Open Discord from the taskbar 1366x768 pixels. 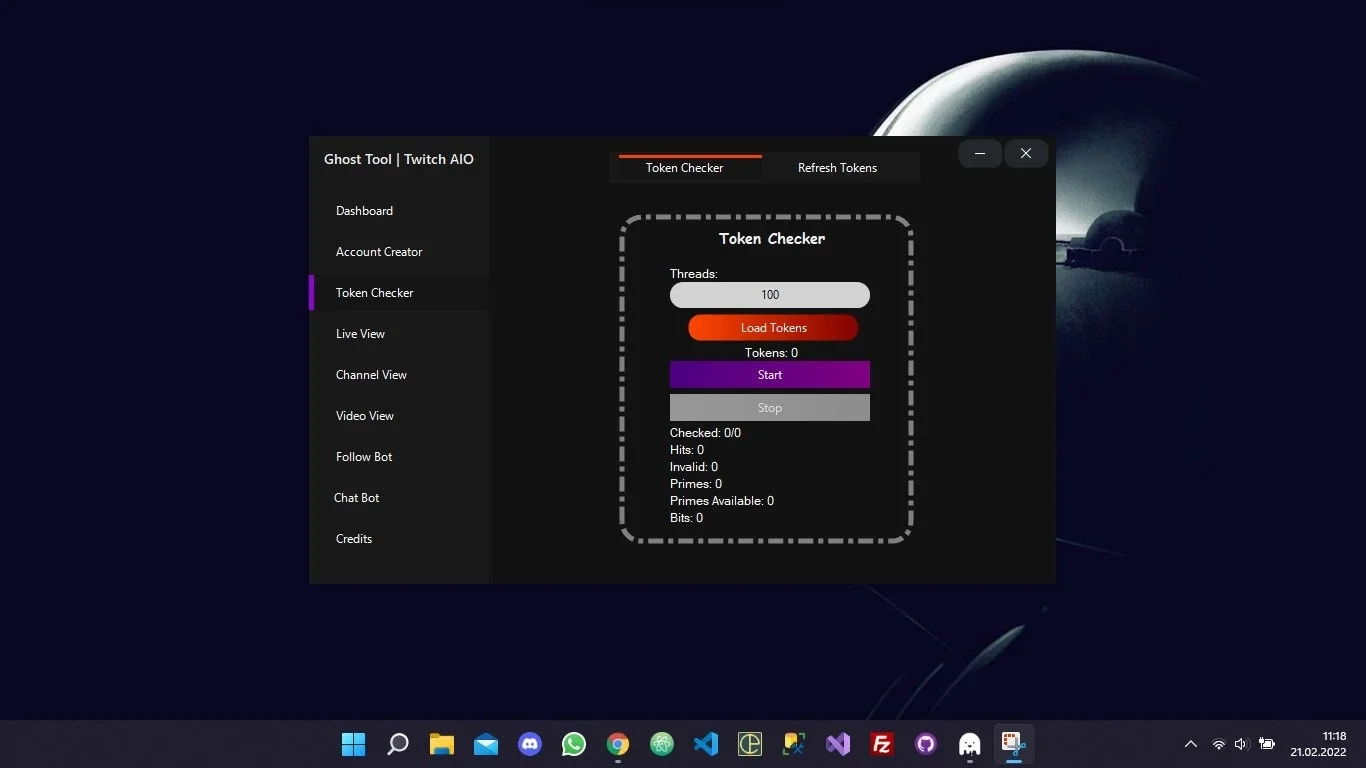530,744
